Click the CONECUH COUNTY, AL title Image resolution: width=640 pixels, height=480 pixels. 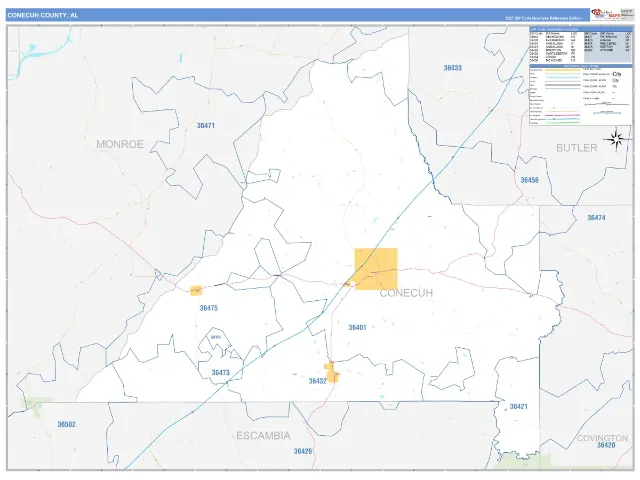pyautogui.click(x=42, y=15)
